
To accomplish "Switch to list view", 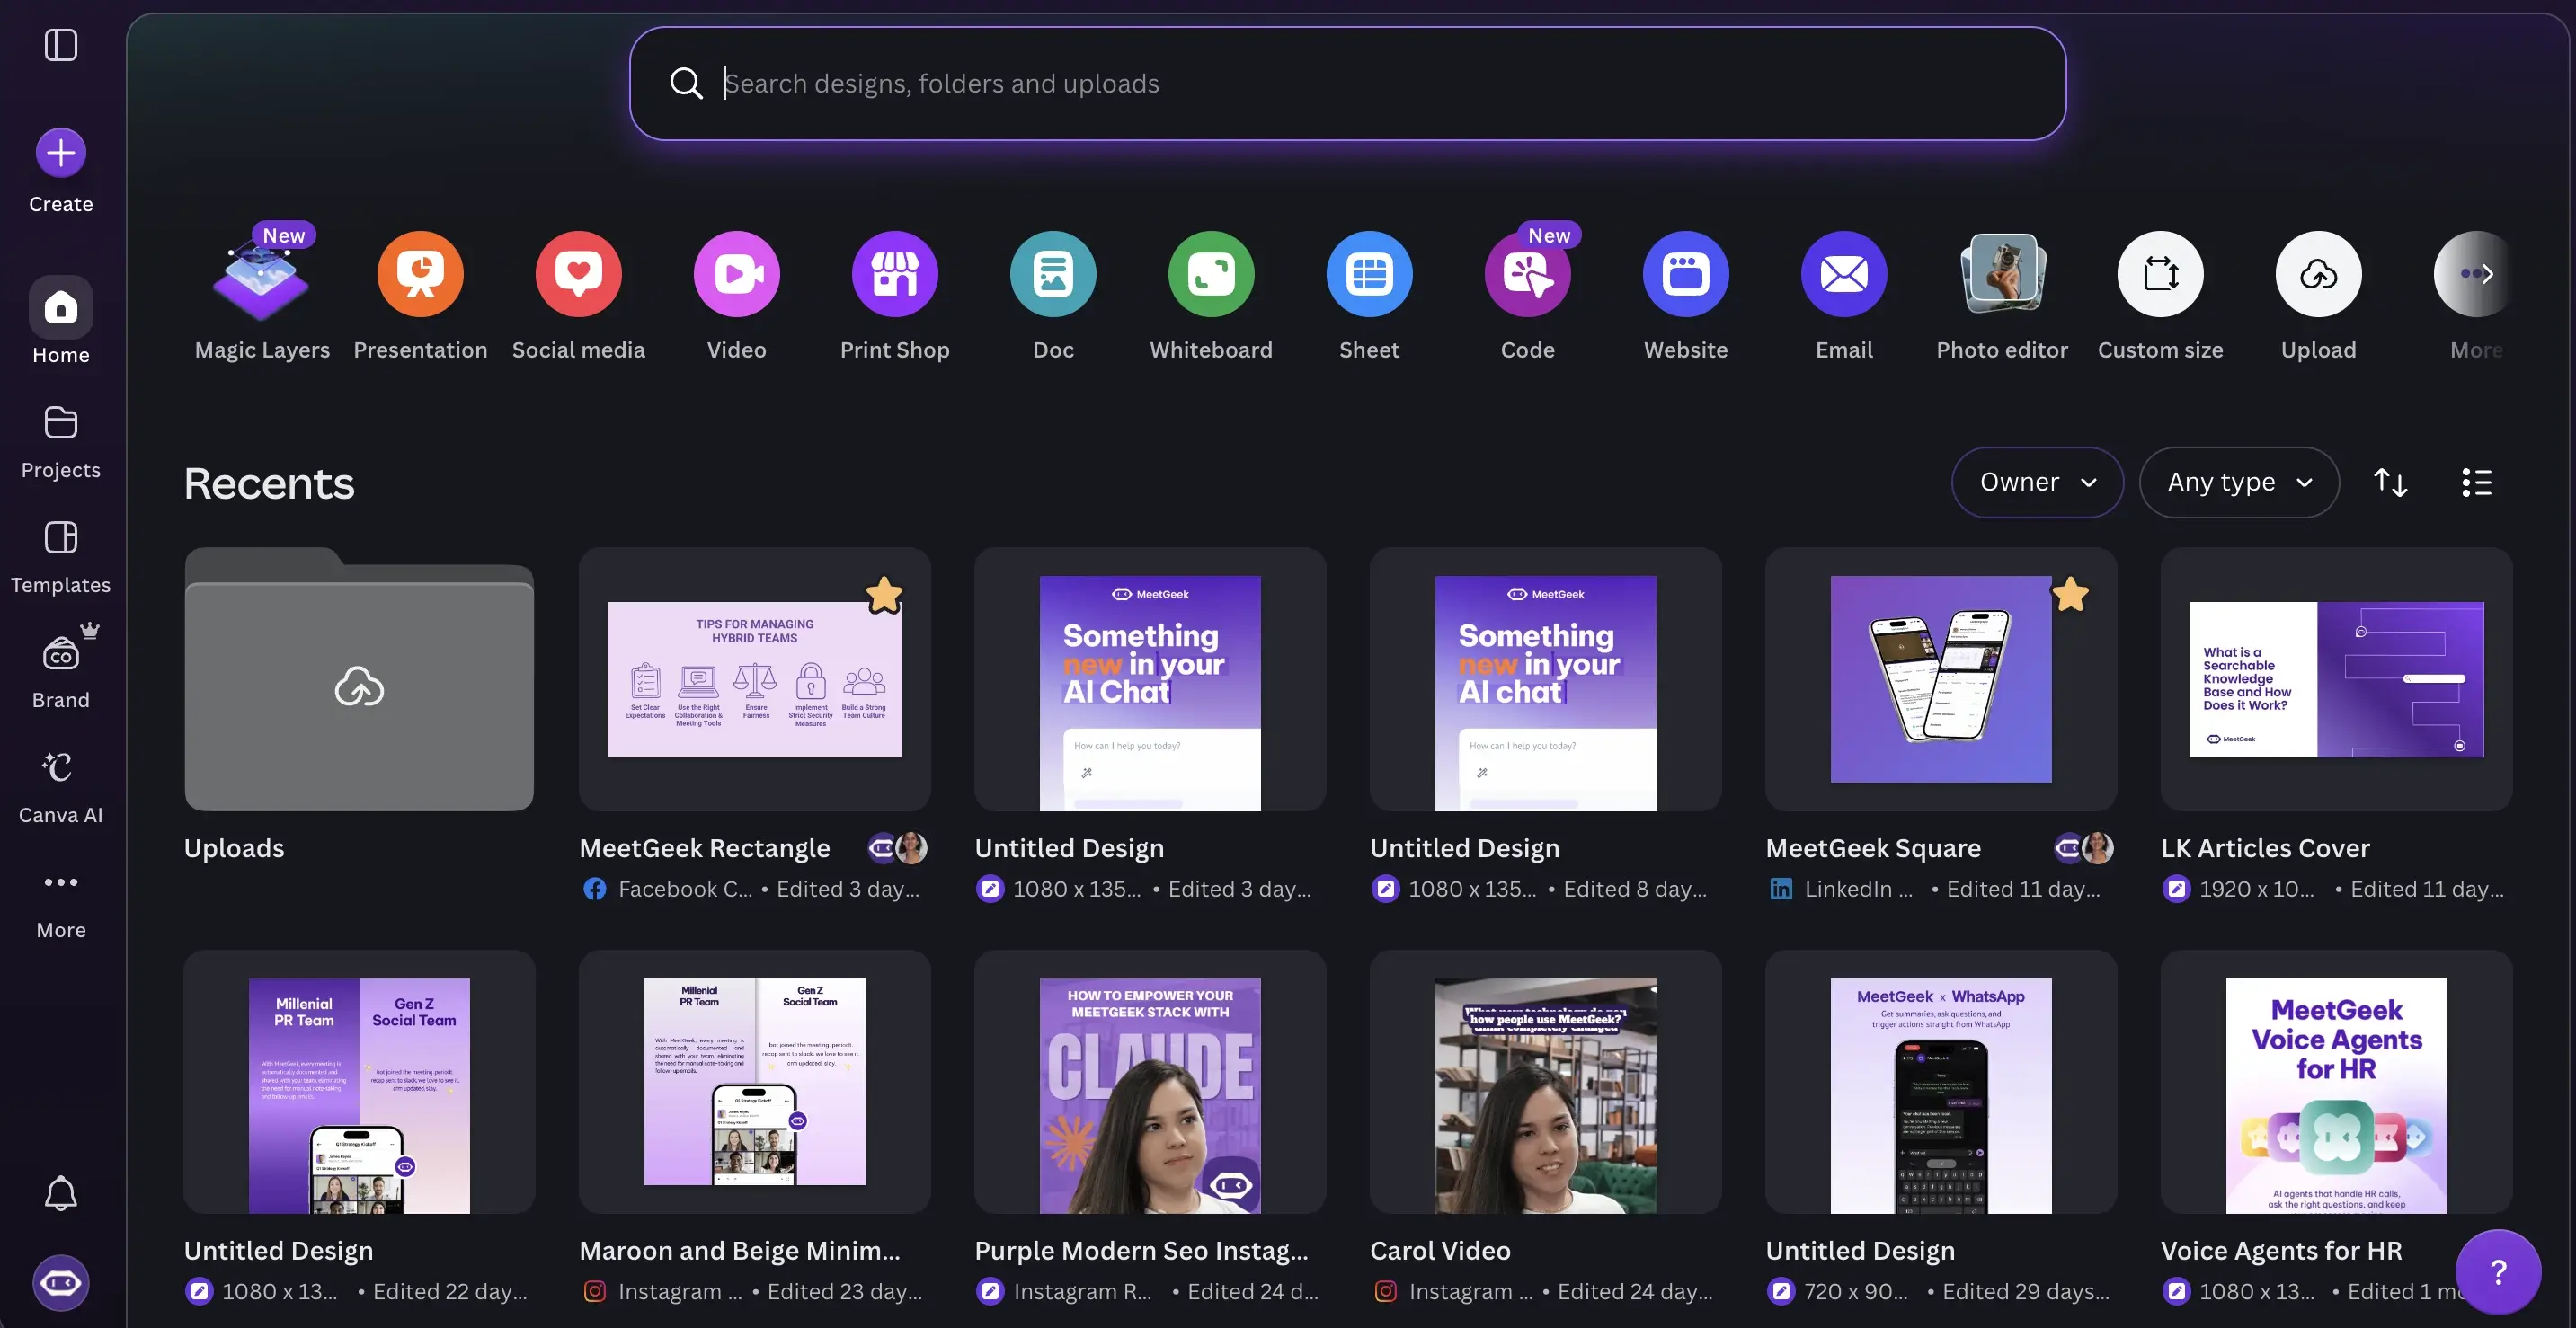I will 2476,482.
